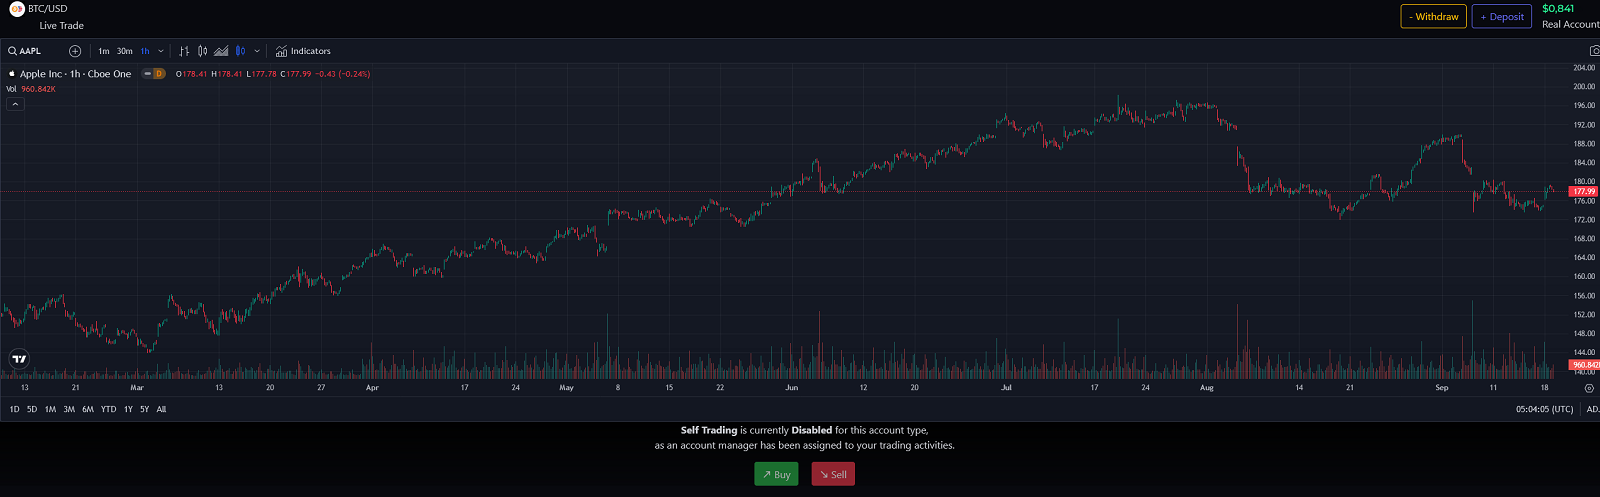This screenshot has width=1600, height=497.
Task: Open the Indicators menu
Action: tap(303, 51)
